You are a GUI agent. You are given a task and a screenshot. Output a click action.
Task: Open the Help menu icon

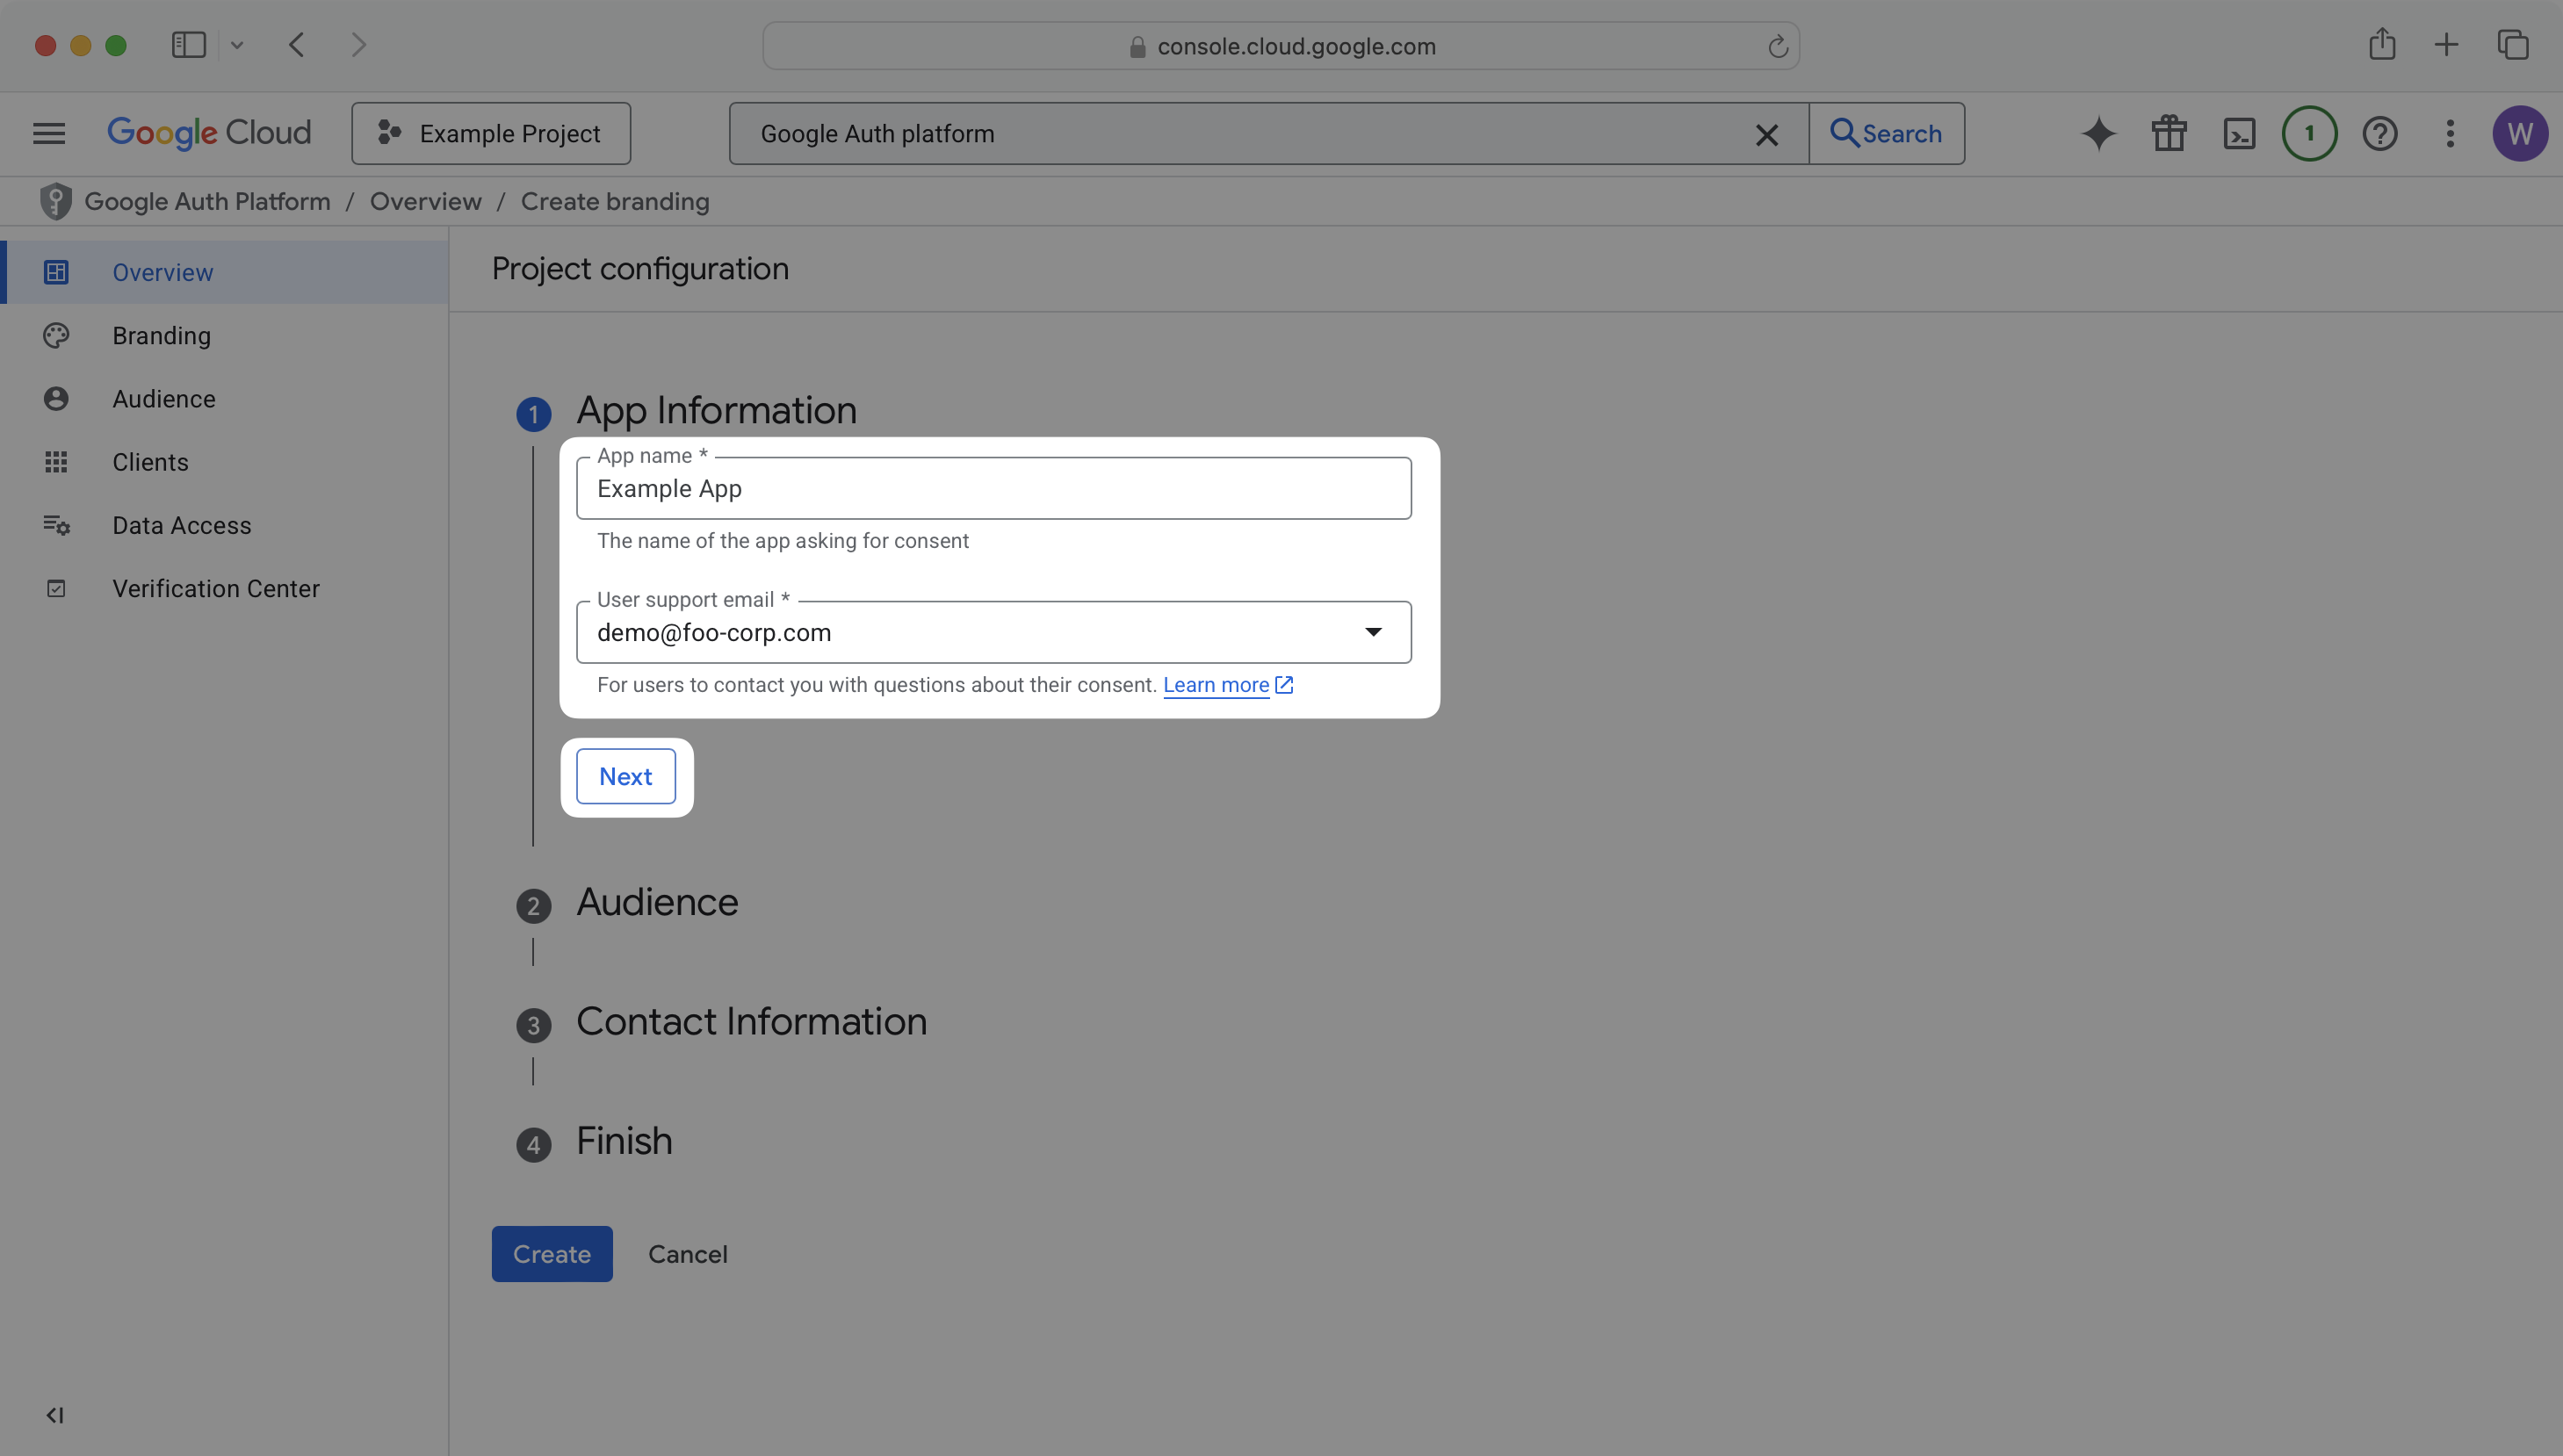click(2380, 133)
